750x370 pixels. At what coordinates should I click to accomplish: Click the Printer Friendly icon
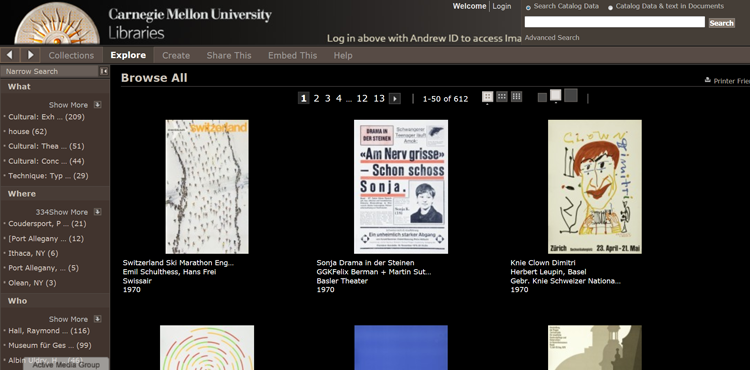[x=707, y=80]
